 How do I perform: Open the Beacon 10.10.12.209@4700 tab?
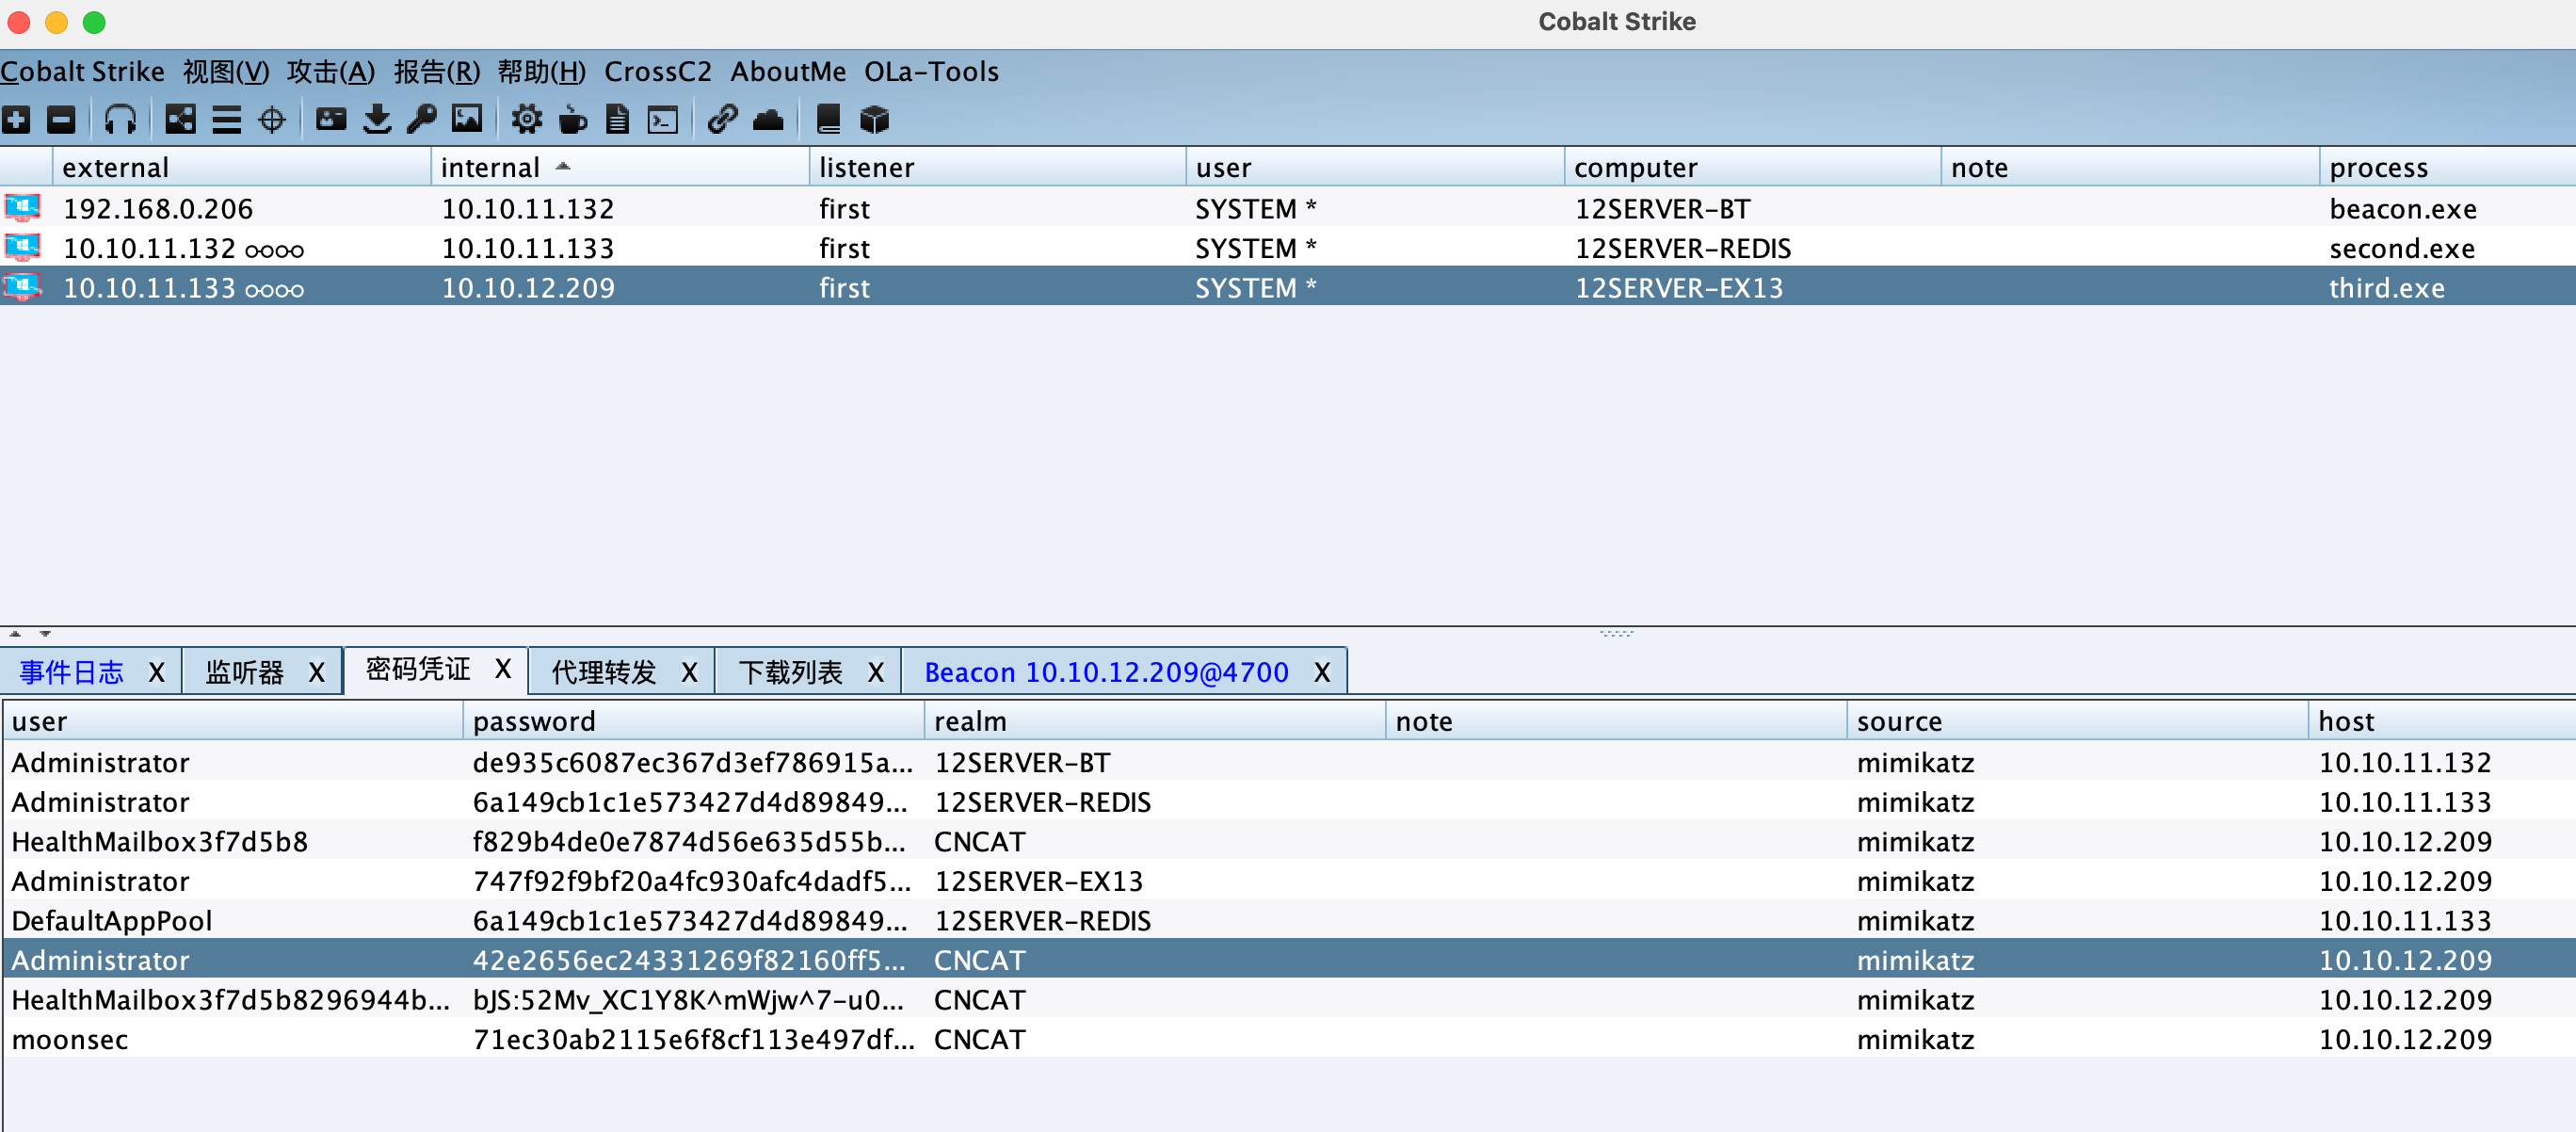coord(1105,672)
